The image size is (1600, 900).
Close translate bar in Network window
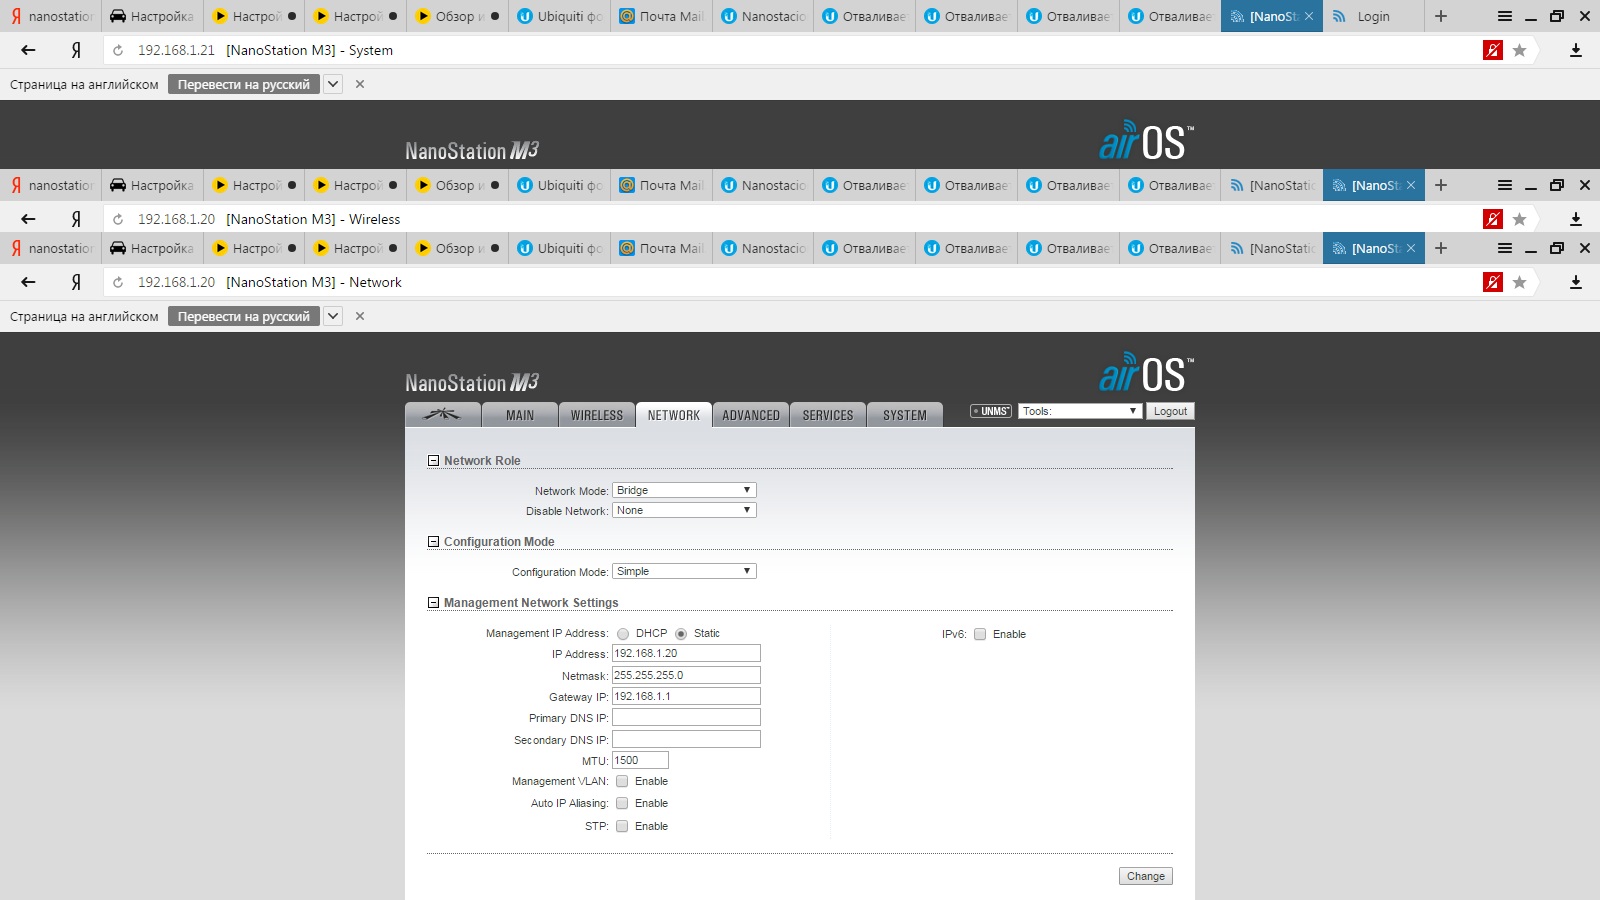(360, 316)
